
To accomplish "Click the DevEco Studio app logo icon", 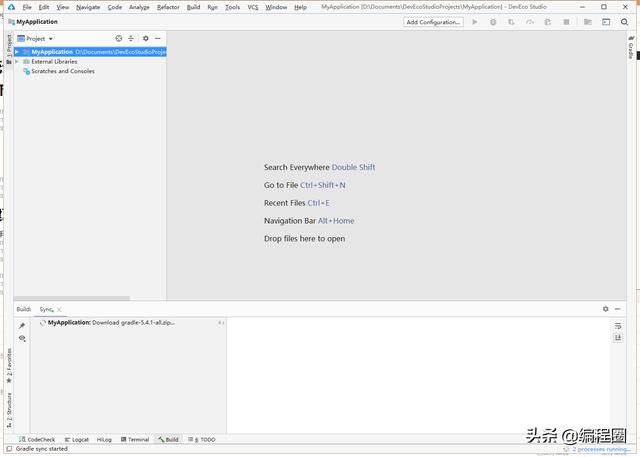I will [x=11, y=7].
